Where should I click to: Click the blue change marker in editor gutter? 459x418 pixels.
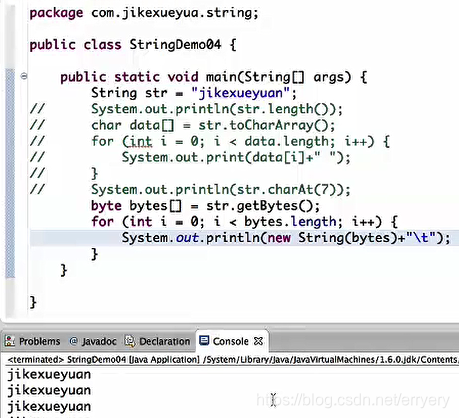10,173
